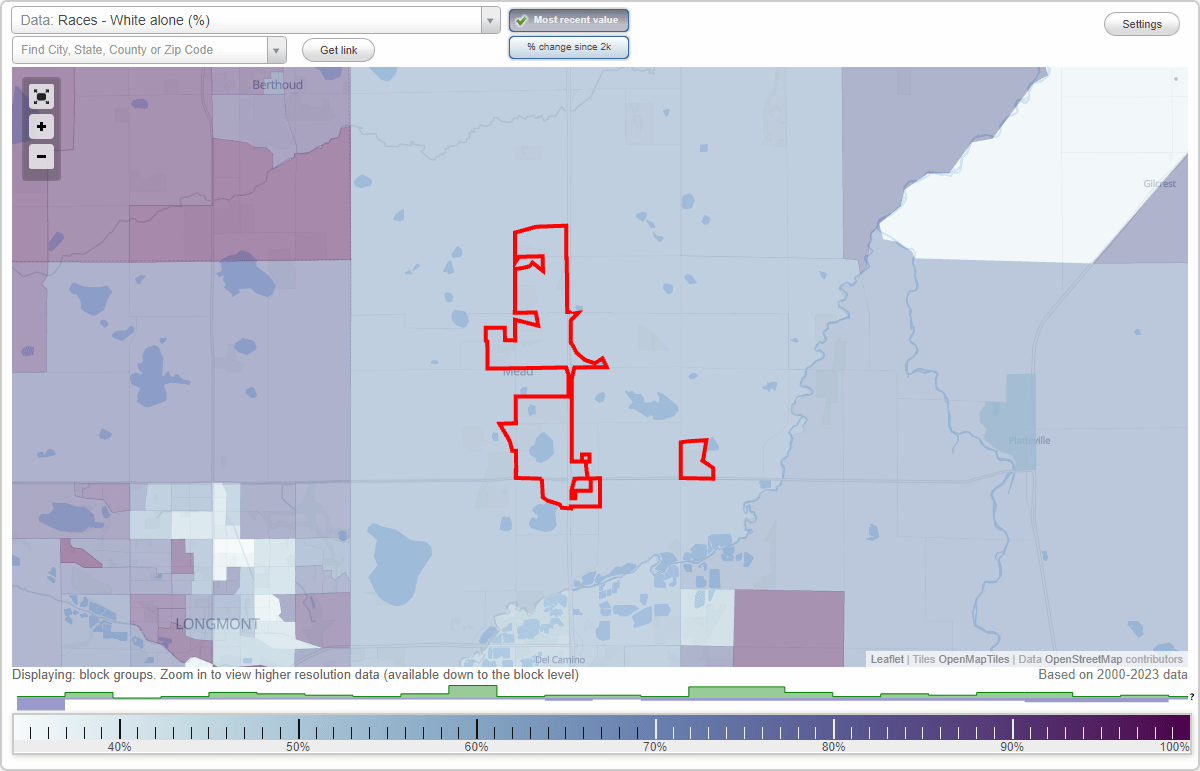Select the % change since 2k tab
Image resolution: width=1200 pixels, height=771 pixels.
(x=568, y=46)
